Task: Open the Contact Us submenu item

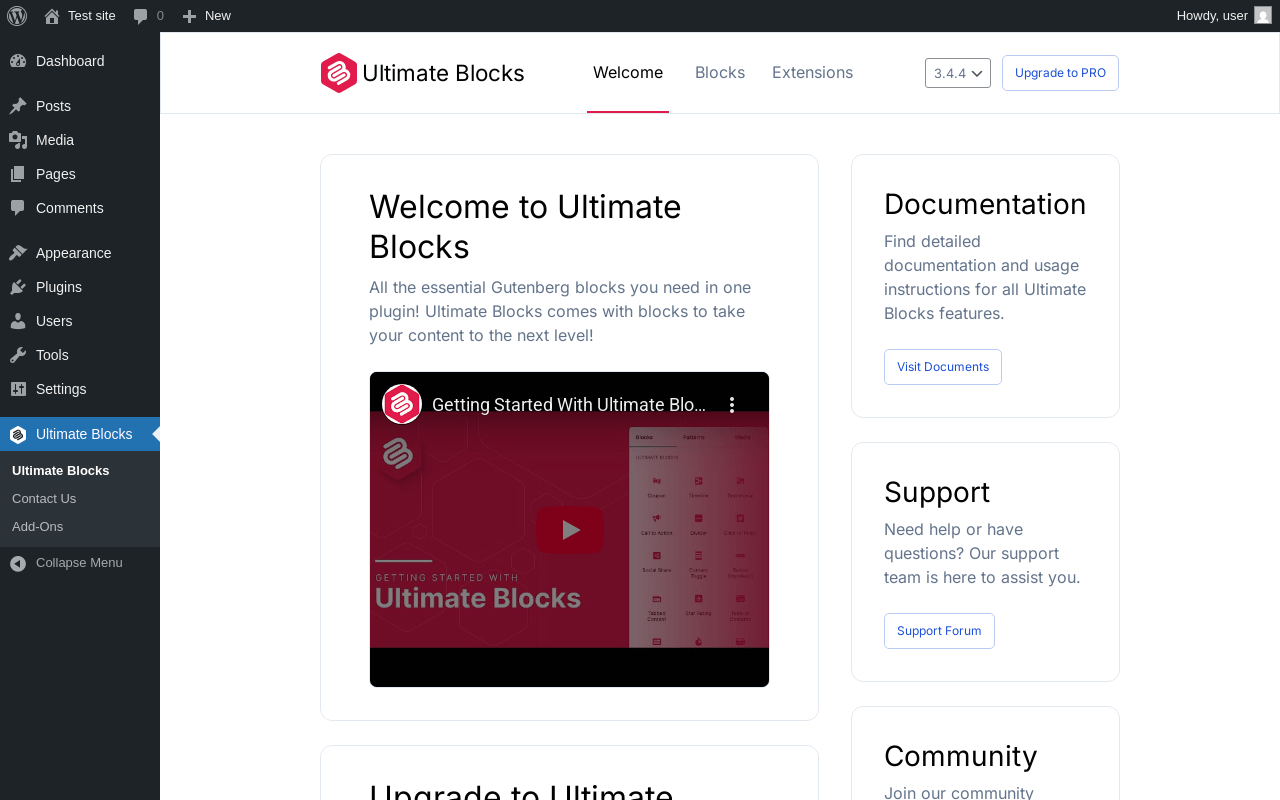Action: (44, 498)
